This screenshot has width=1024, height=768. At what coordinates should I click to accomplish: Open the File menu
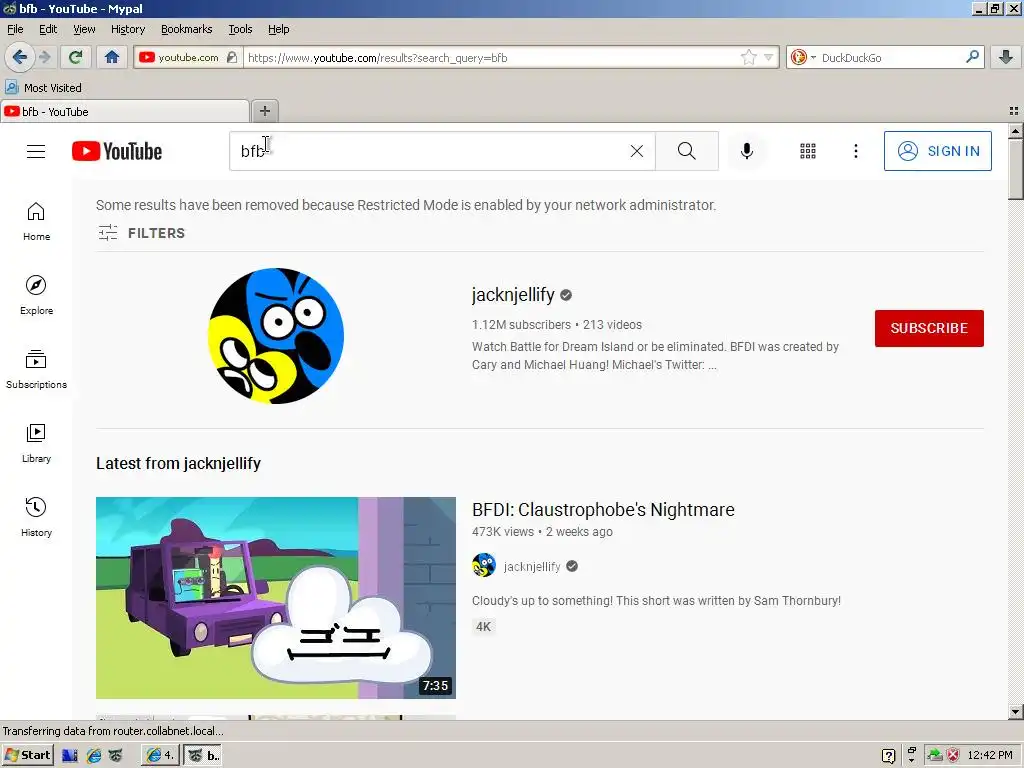(15, 29)
